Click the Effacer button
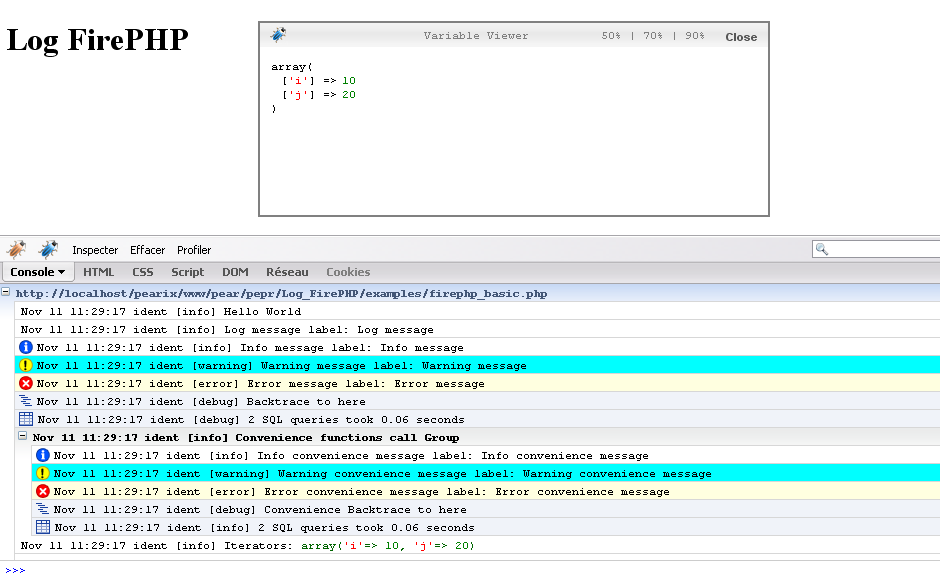This screenshot has width=940, height=578. pyautogui.click(x=147, y=250)
